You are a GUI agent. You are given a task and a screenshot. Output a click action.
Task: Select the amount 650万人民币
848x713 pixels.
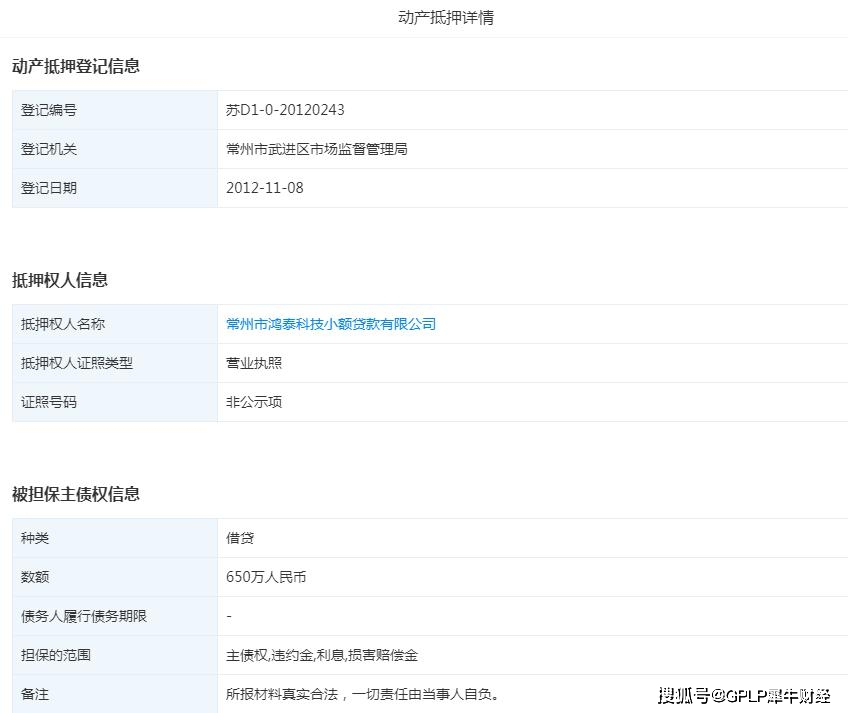(266, 577)
